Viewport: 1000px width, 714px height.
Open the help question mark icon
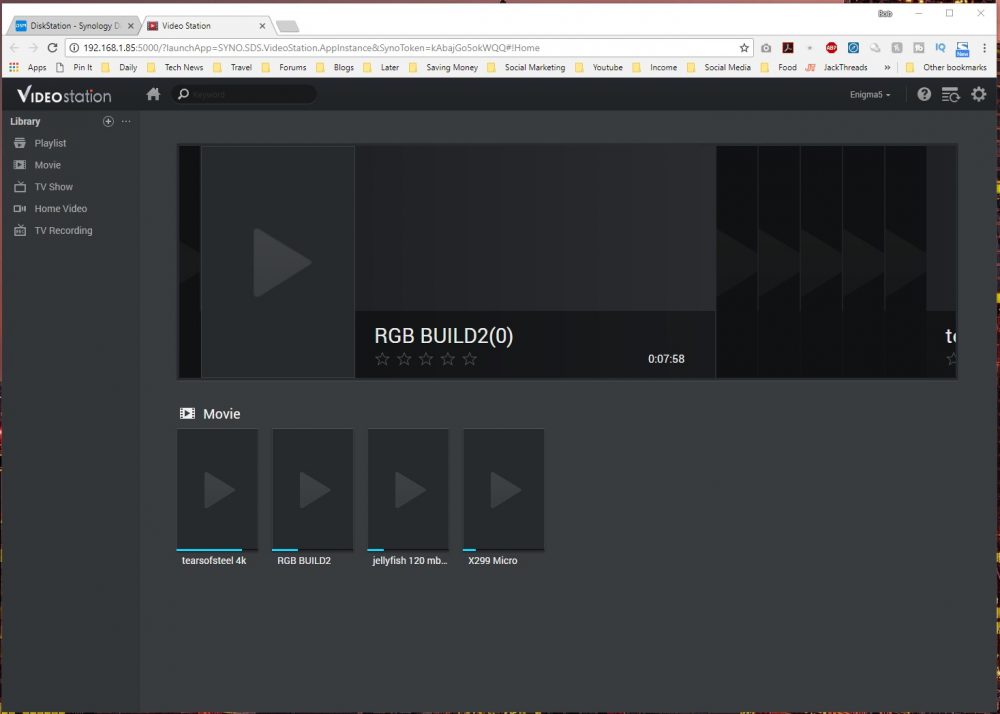click(x=923, y=94)
